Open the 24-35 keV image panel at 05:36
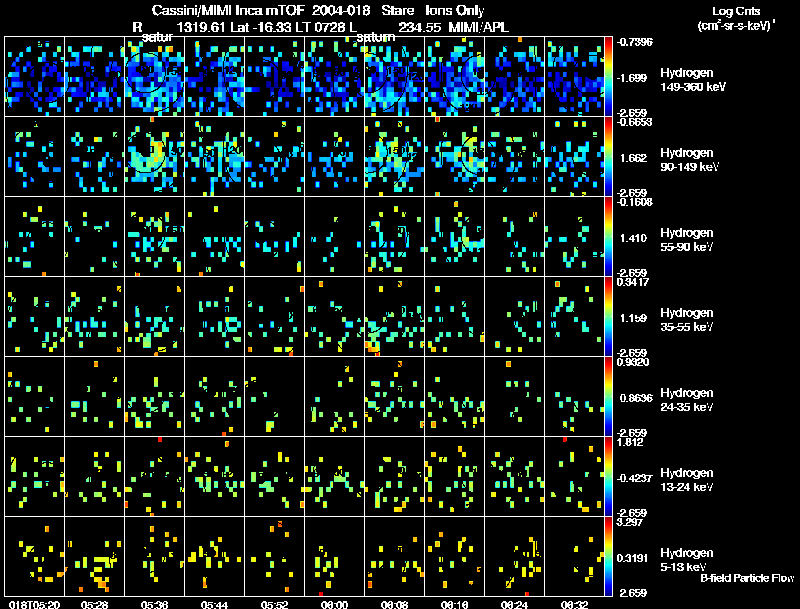This screenshot has width=800, height=609. pos(155,397)
